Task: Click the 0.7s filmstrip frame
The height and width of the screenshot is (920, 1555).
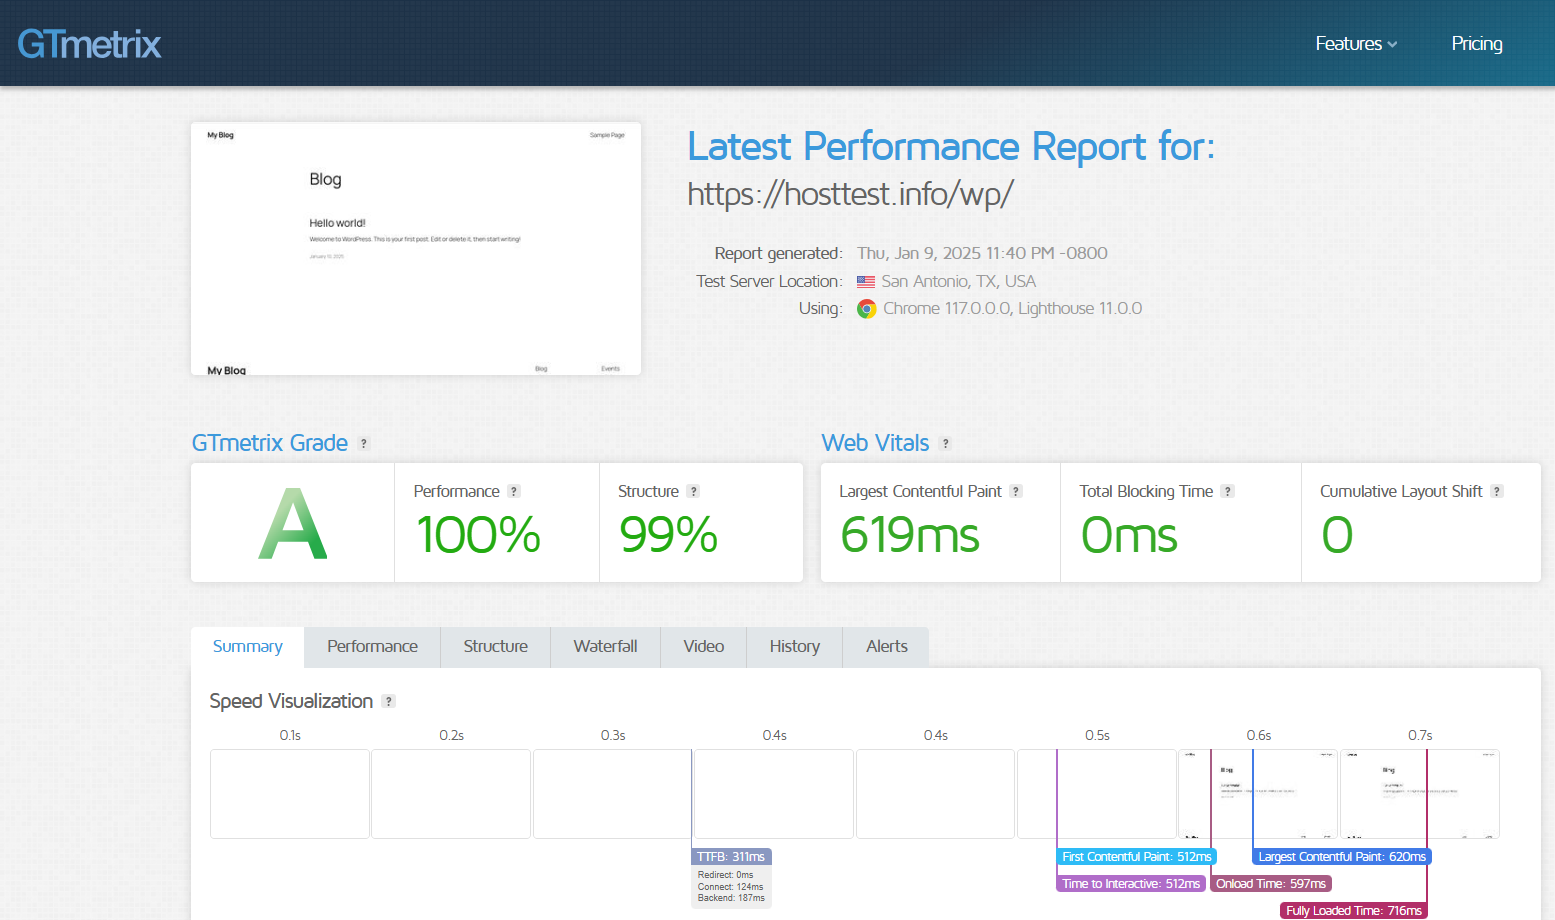Action: (1420, 794)
